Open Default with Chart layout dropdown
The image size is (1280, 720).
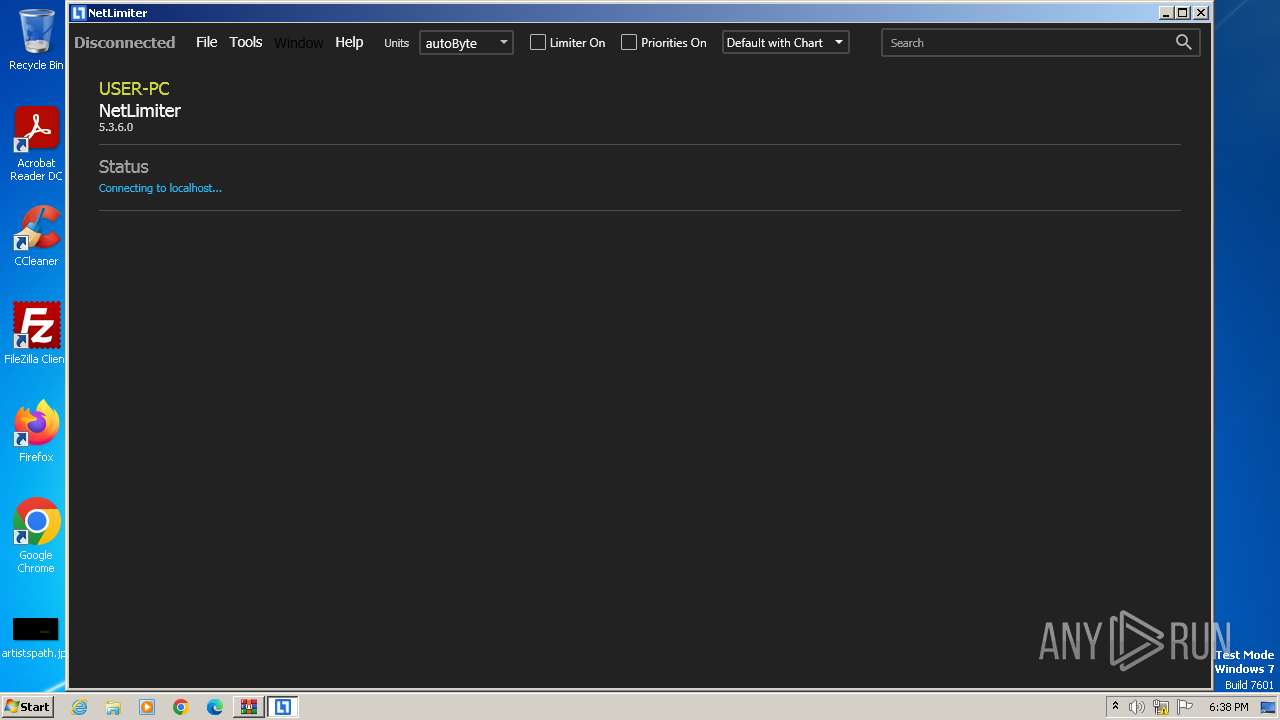(x=786, y=42)
